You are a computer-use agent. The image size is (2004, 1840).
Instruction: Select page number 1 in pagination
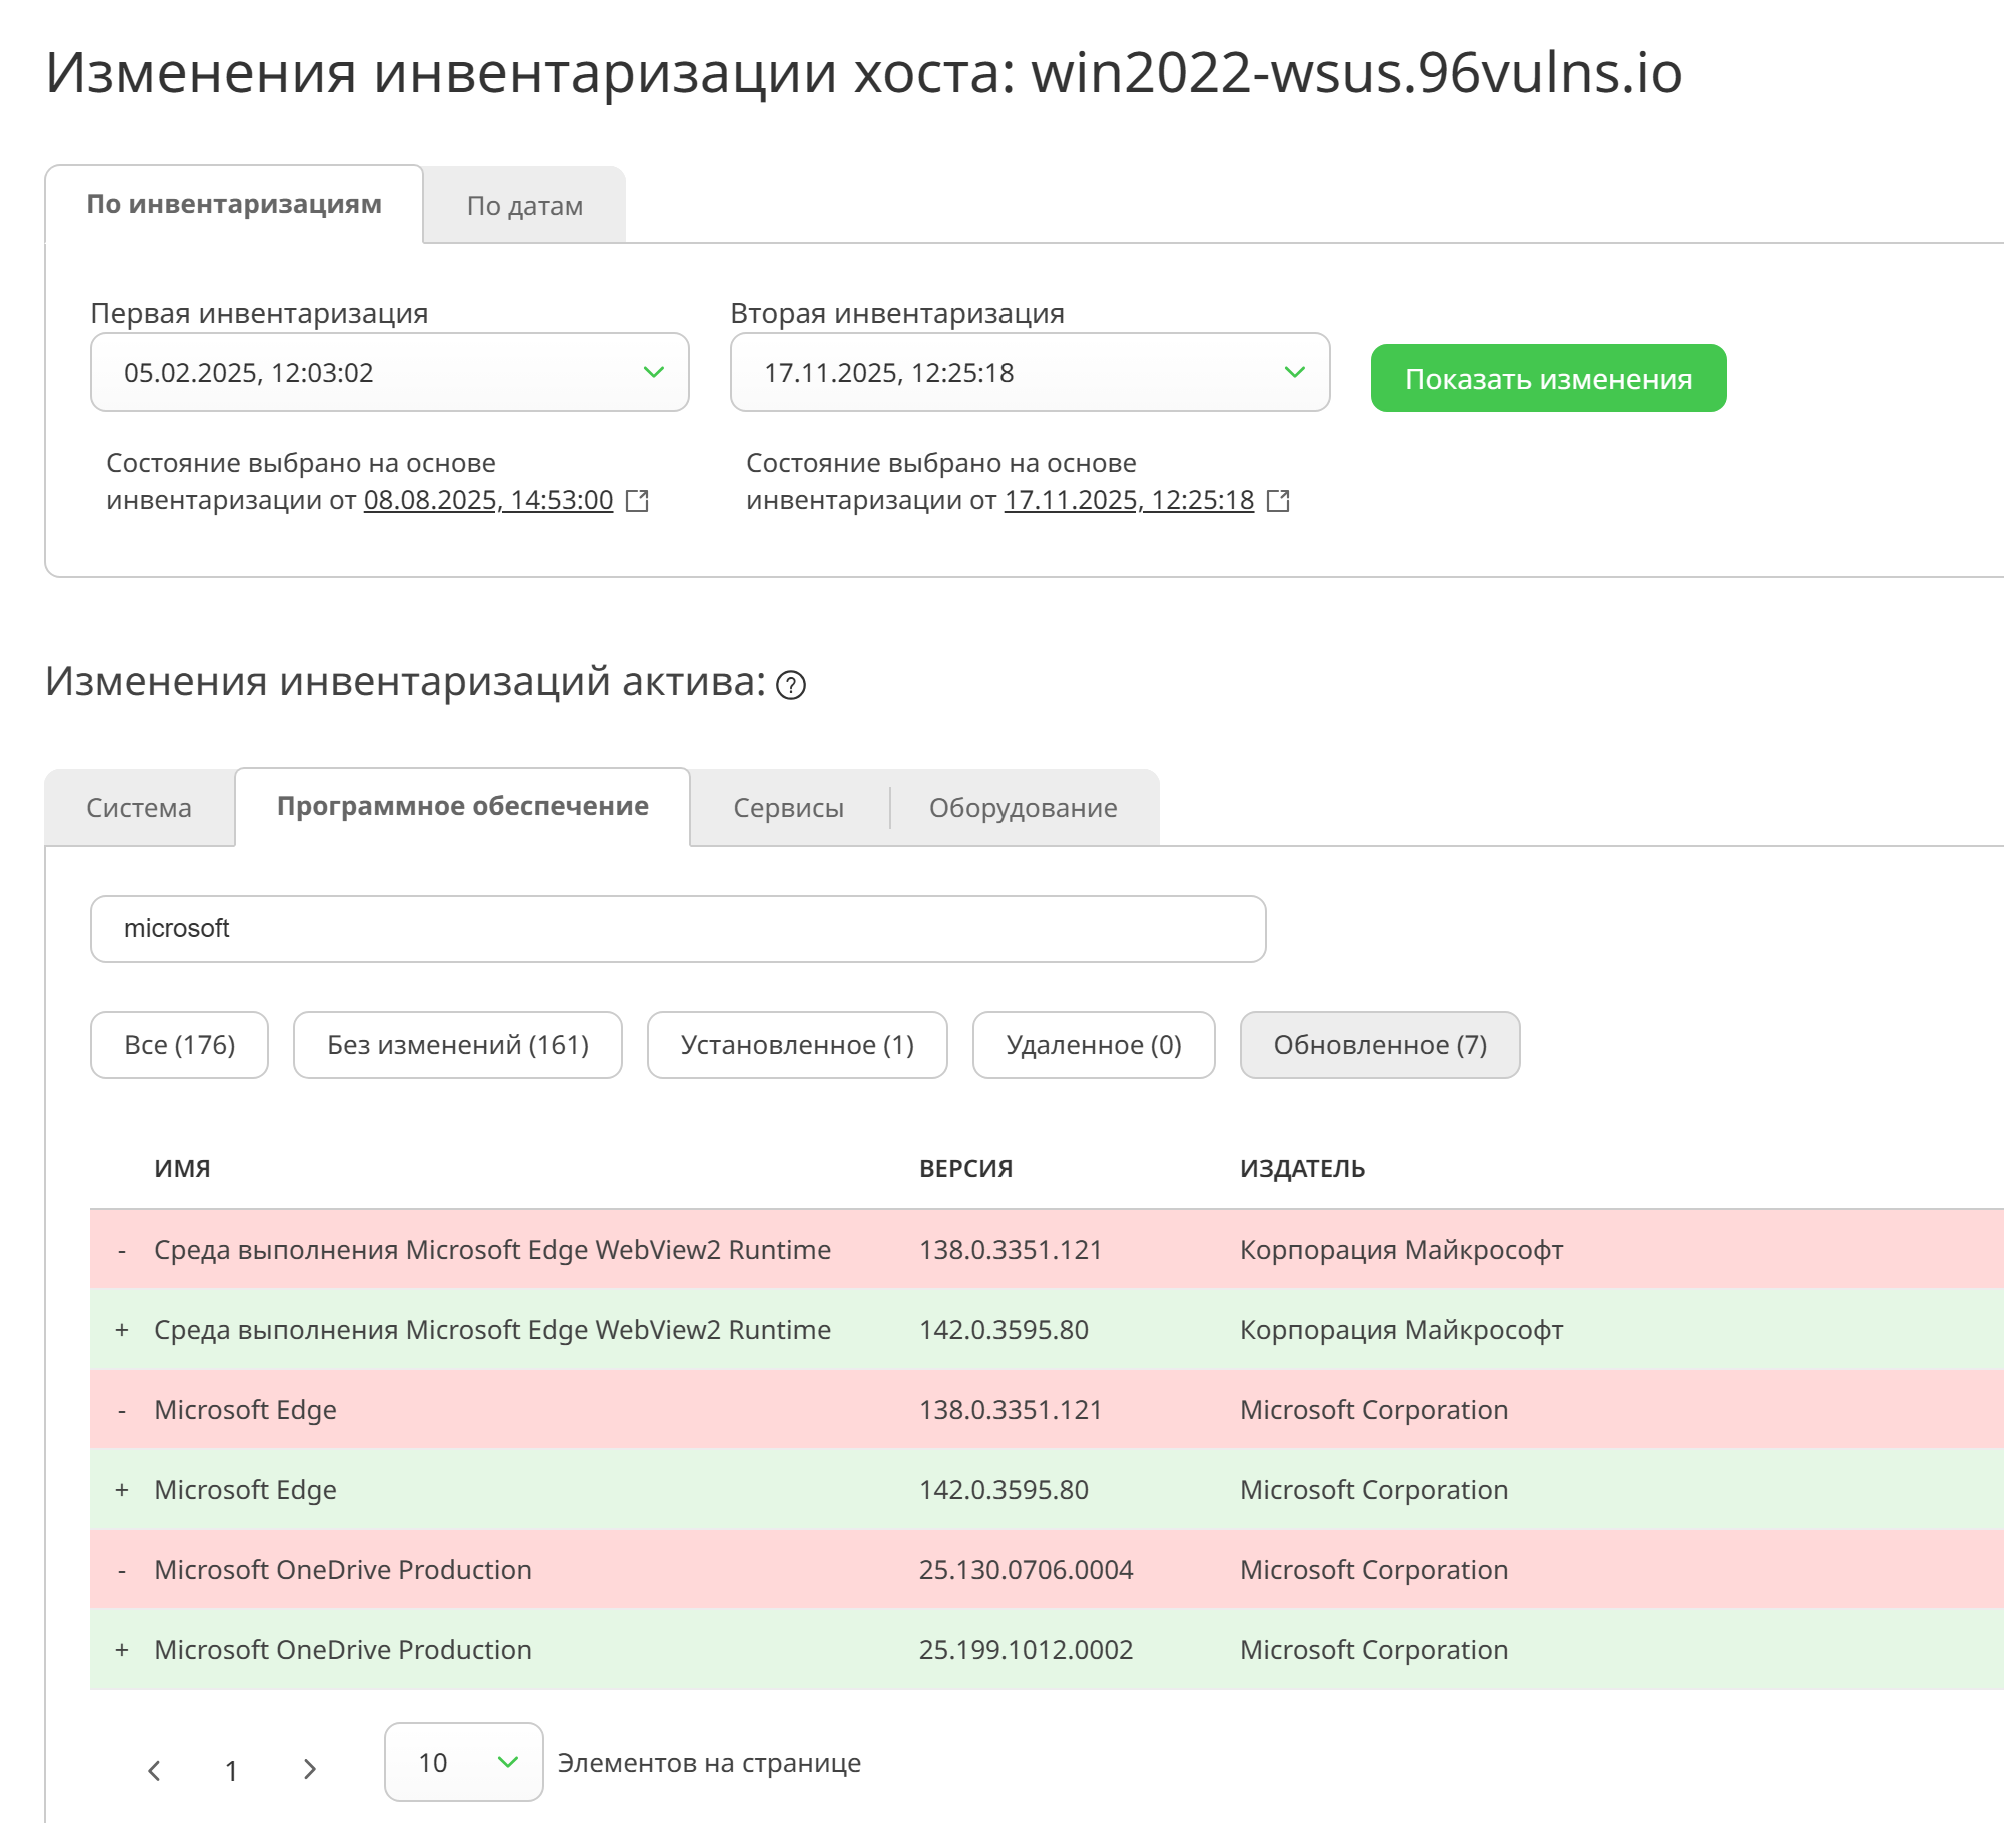tap(231, 1771)
